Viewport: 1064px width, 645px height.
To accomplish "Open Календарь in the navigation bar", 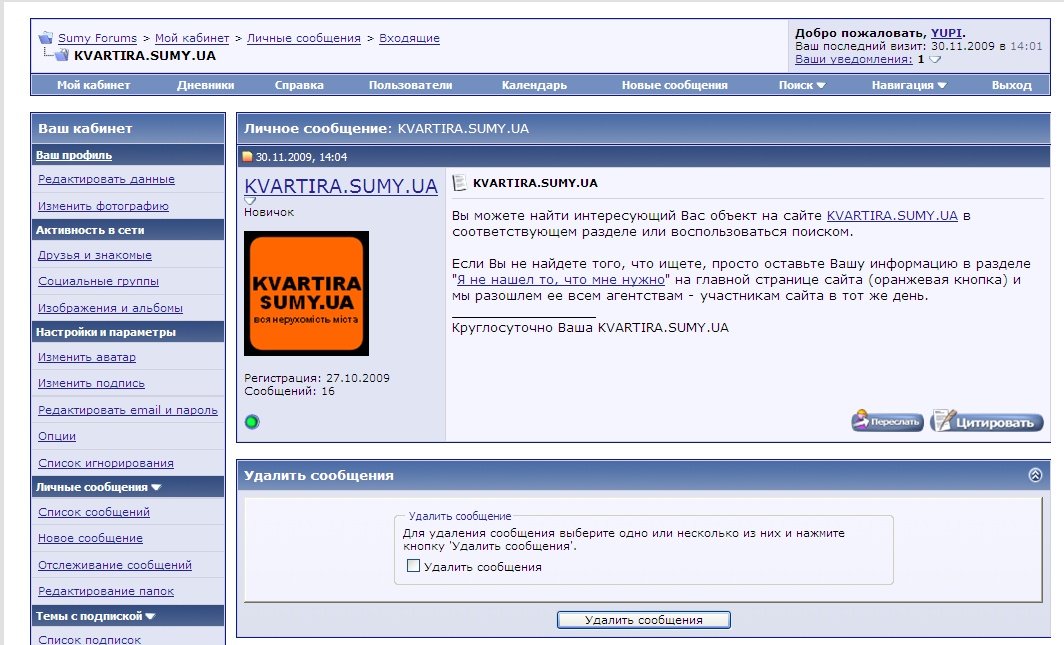I will pyautogui.click(x=534, y=85).
